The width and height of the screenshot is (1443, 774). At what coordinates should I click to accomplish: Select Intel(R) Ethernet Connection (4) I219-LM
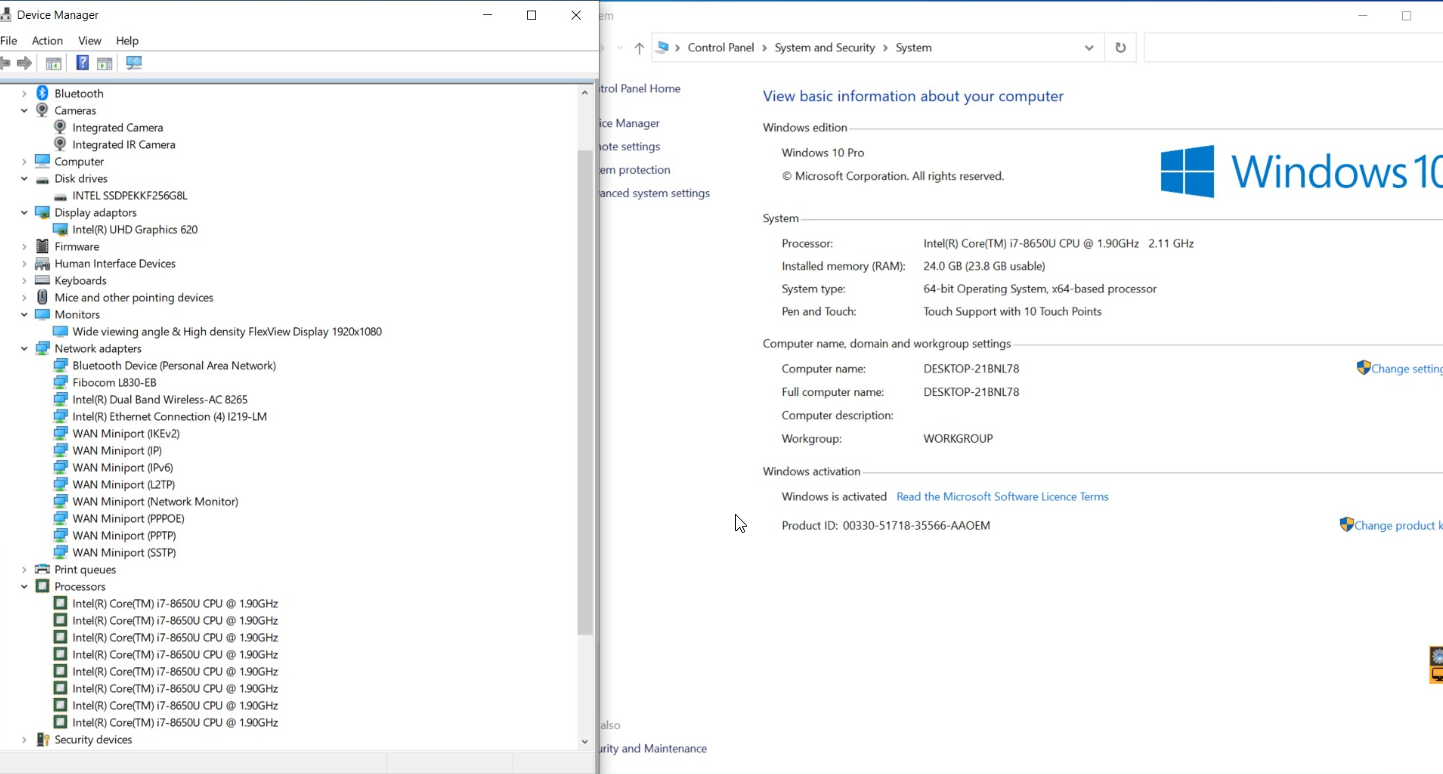pos(169,416)
